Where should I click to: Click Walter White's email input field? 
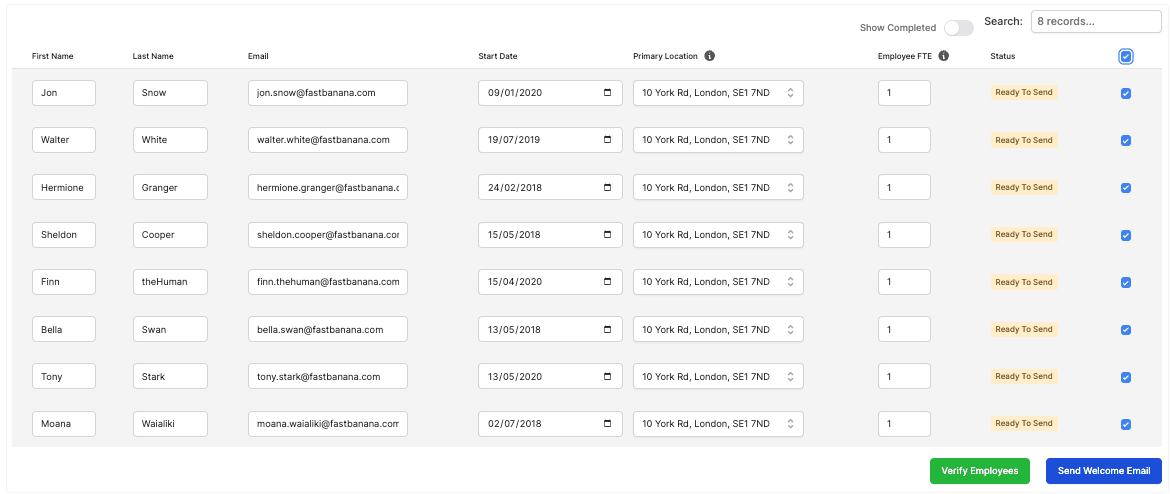[x=327, y=140]
